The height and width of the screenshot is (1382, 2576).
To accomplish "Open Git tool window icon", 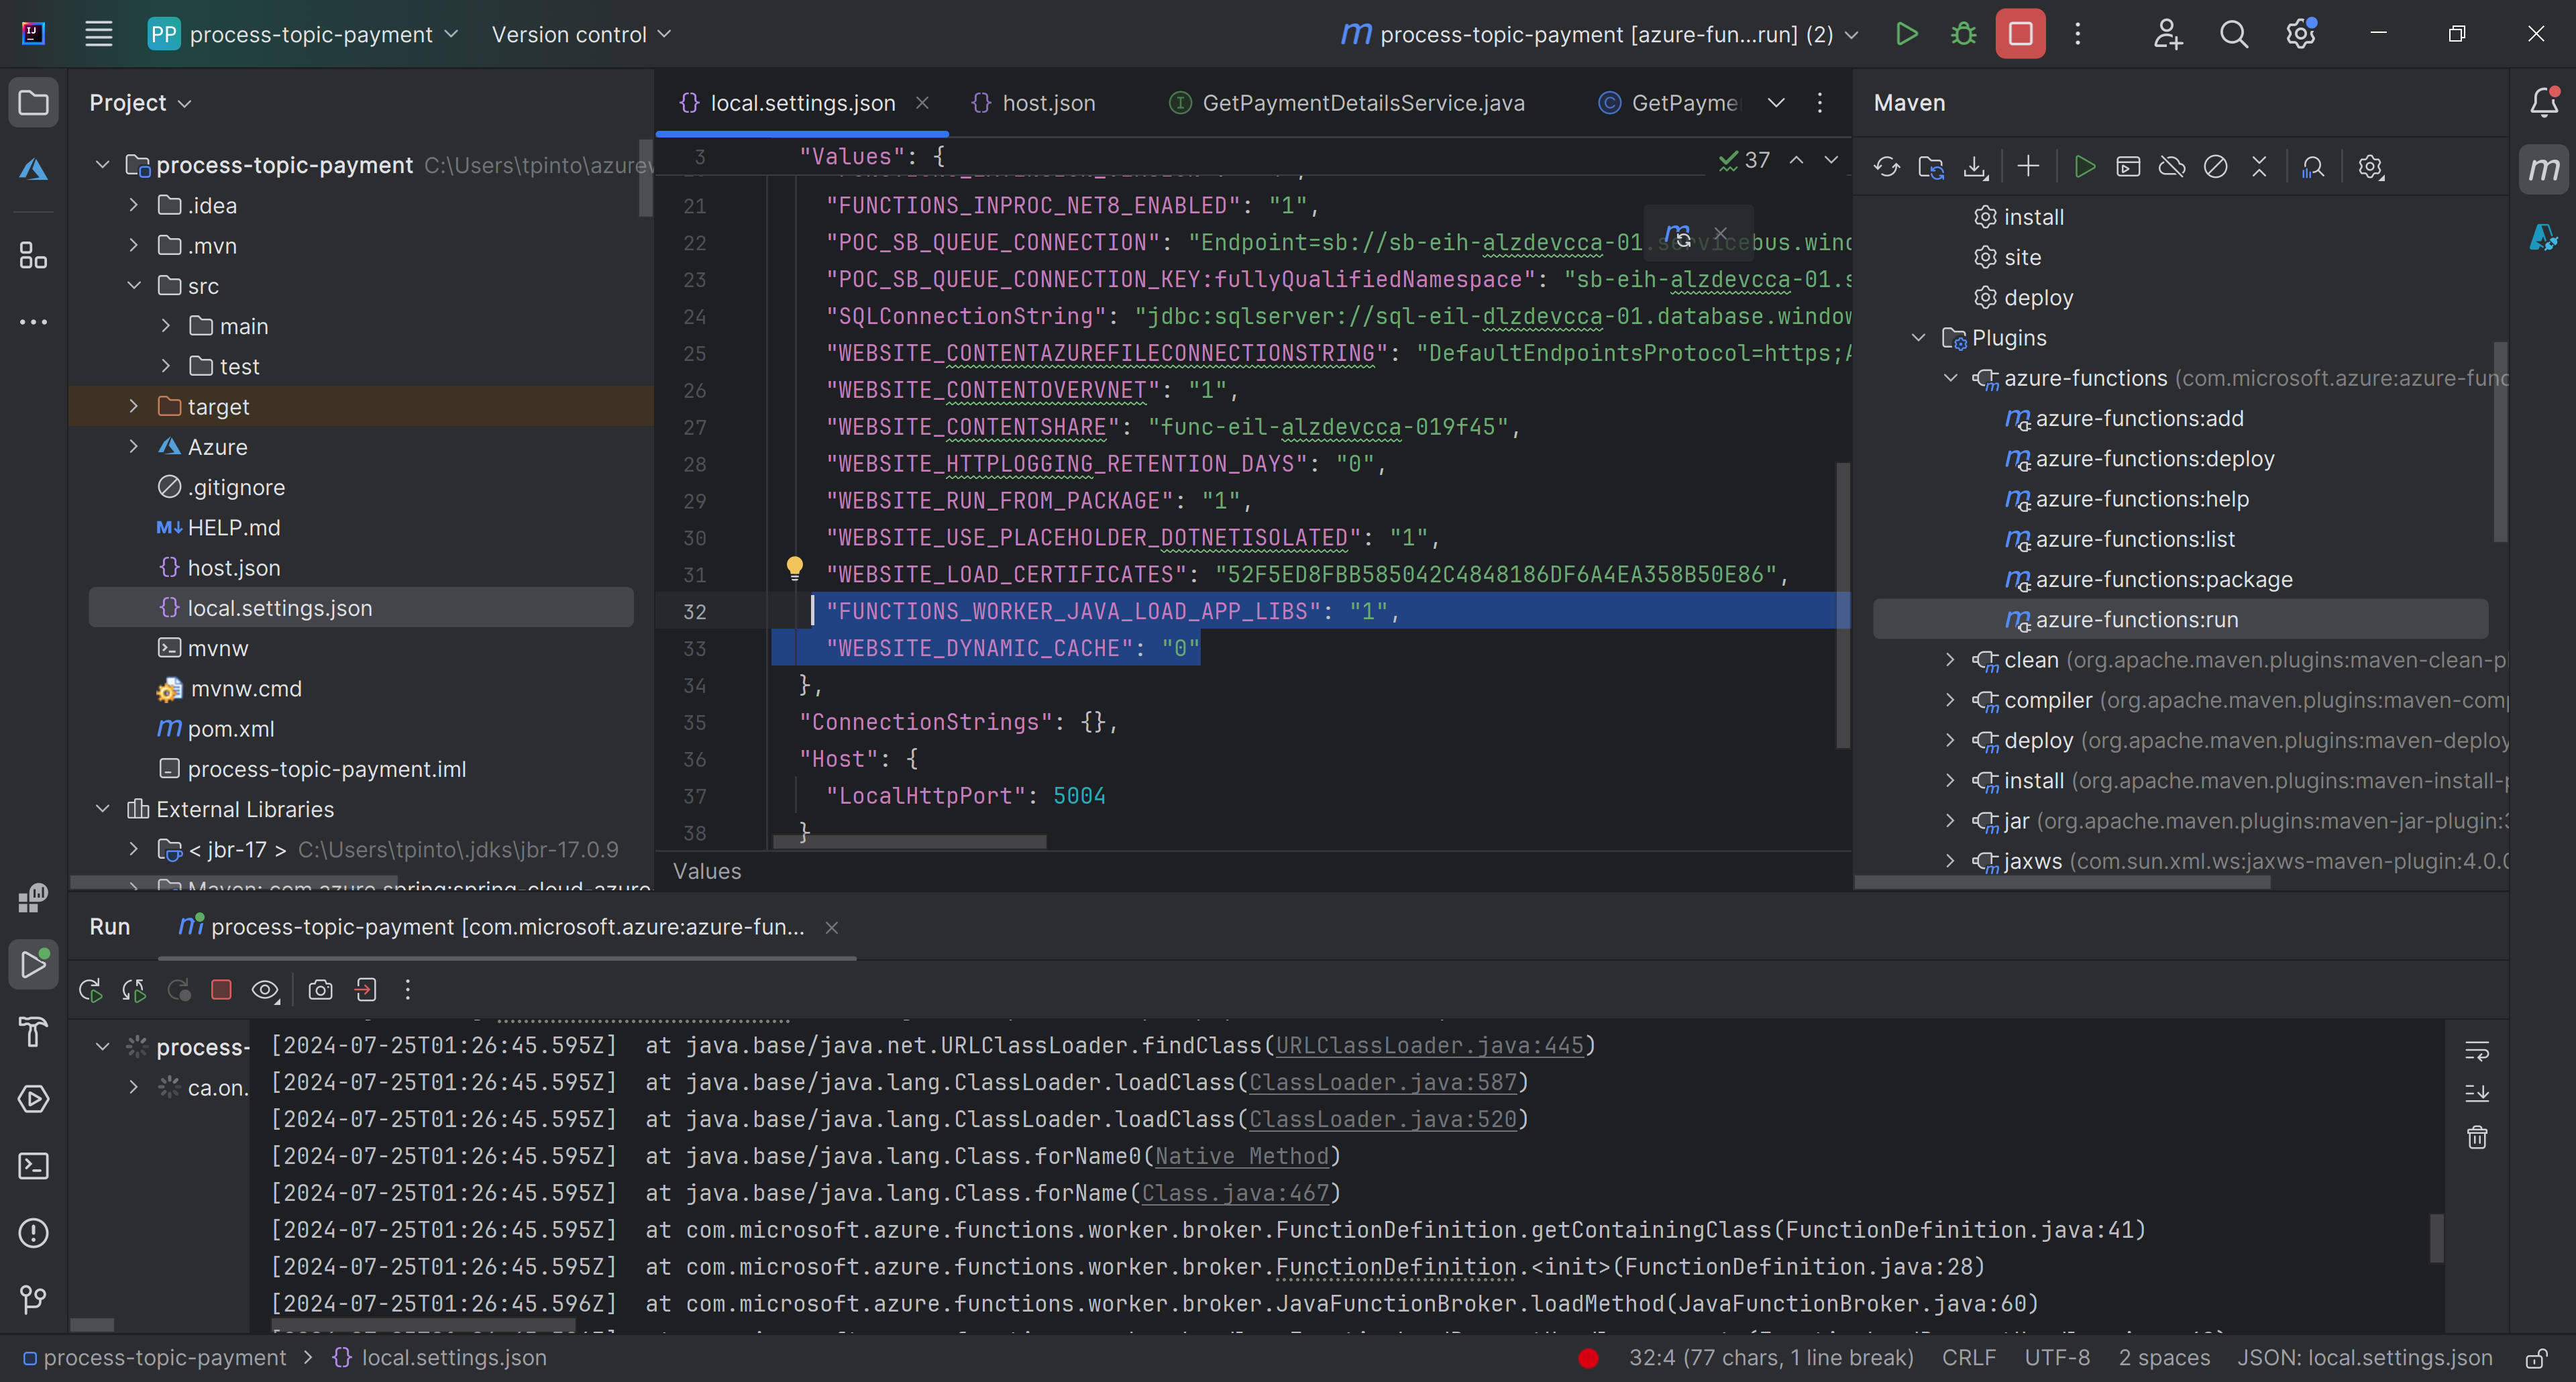I will pyautogui.click(x=33, y=1299).
